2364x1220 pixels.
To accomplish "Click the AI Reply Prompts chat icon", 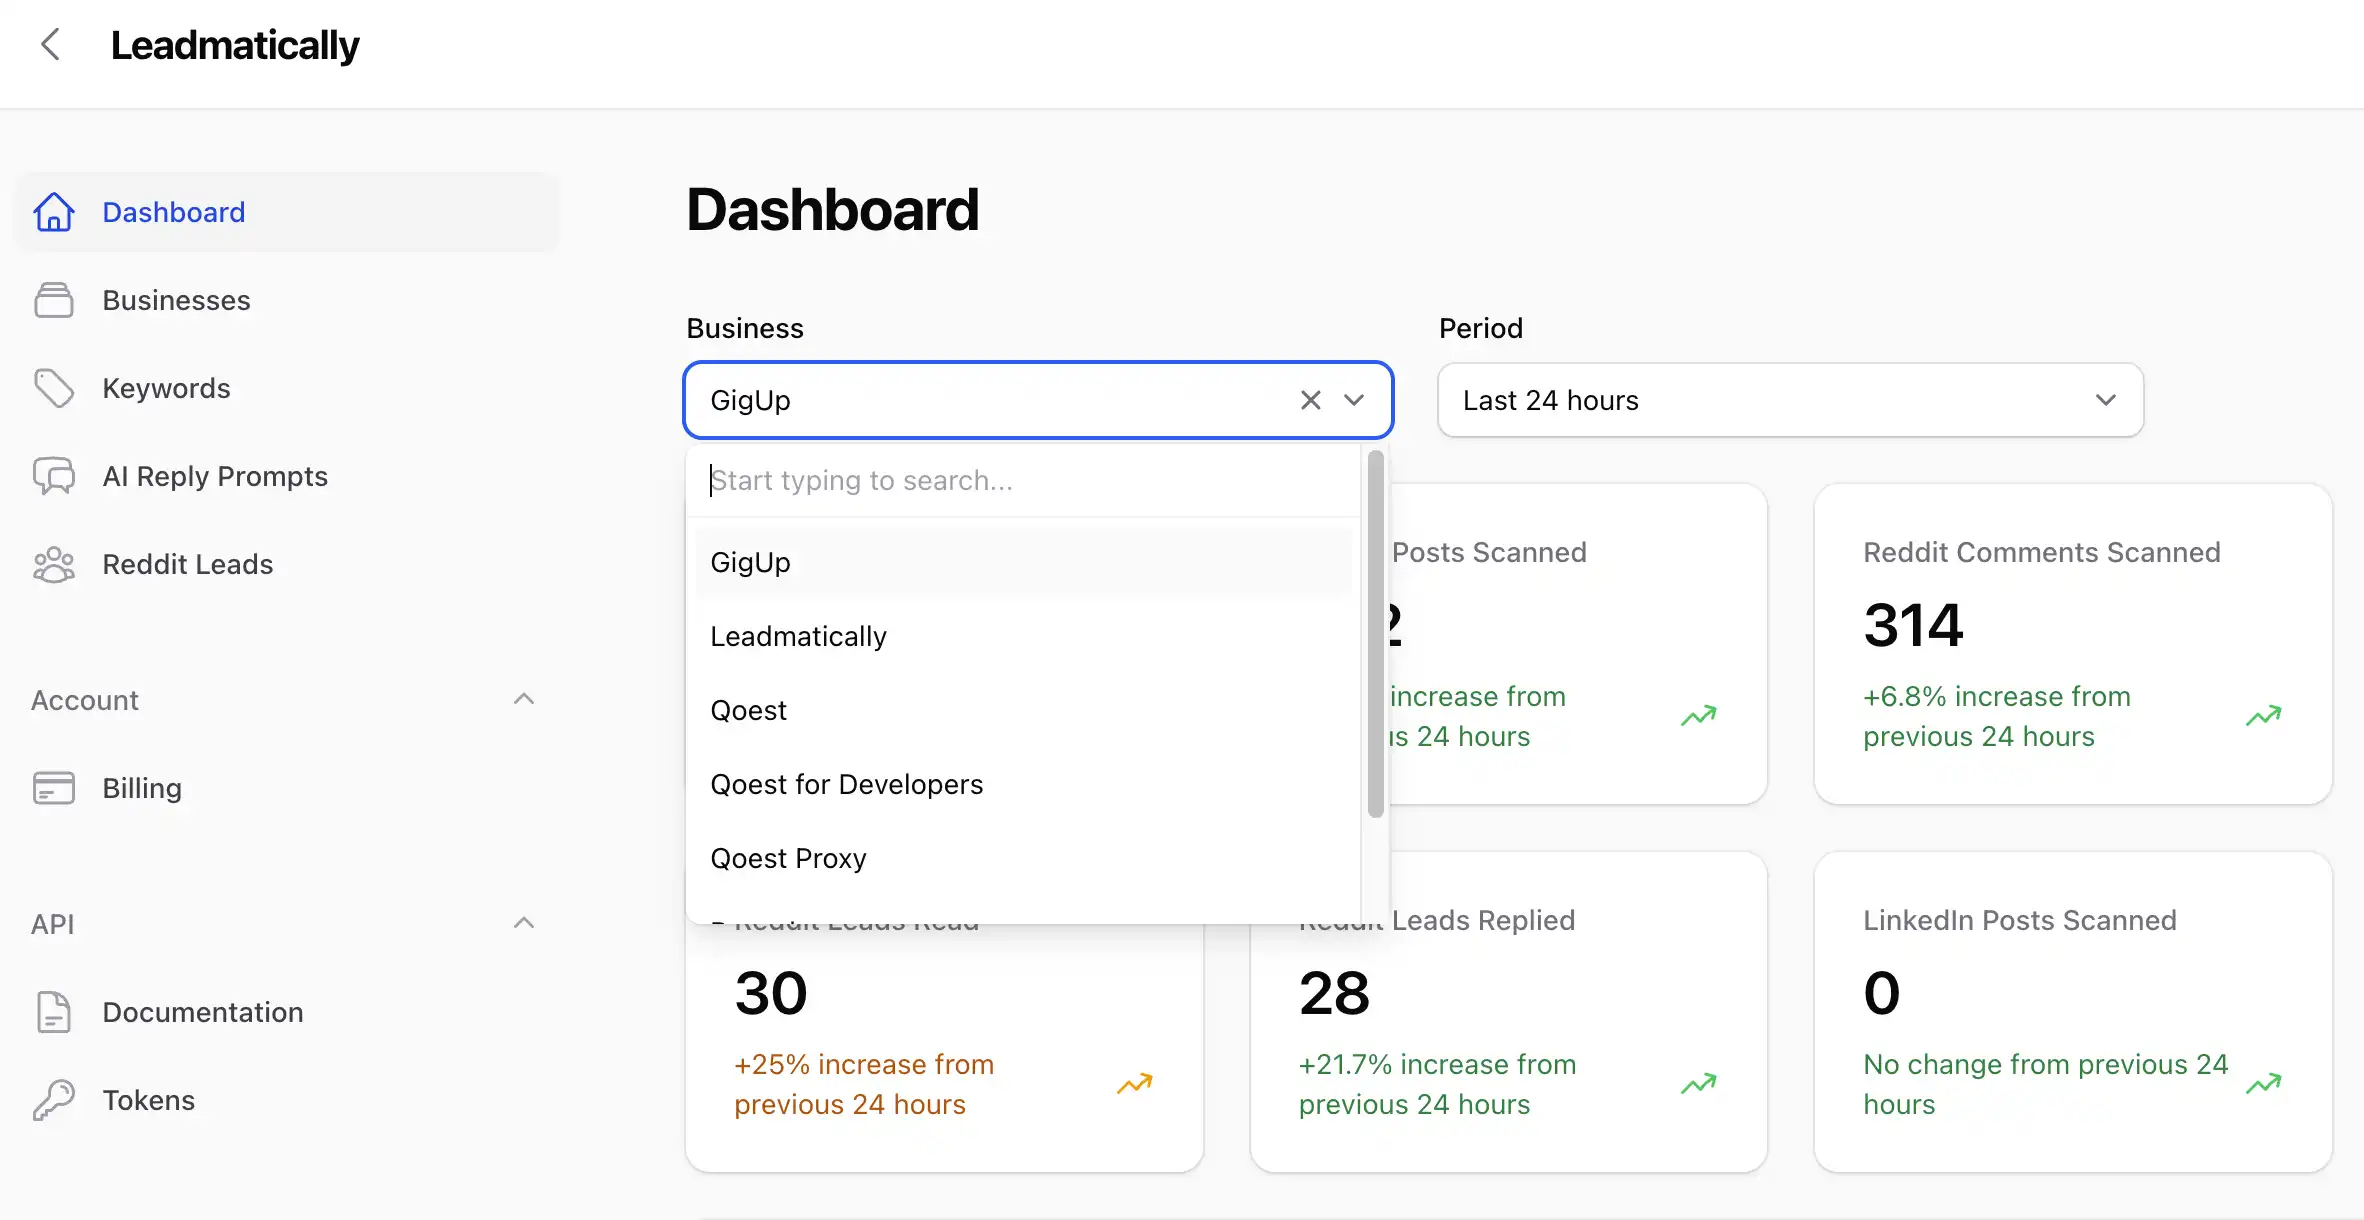I will [x=54, y=476].
